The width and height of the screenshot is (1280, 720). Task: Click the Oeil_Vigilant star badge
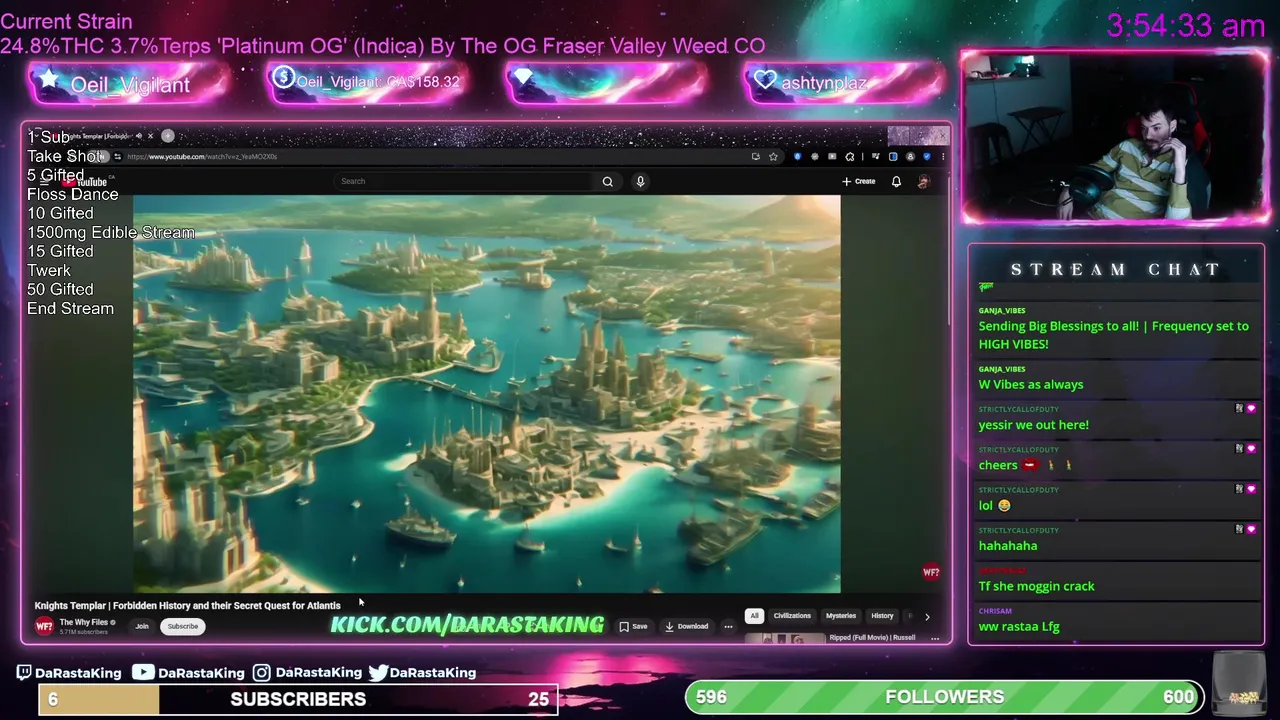point(130,83)
